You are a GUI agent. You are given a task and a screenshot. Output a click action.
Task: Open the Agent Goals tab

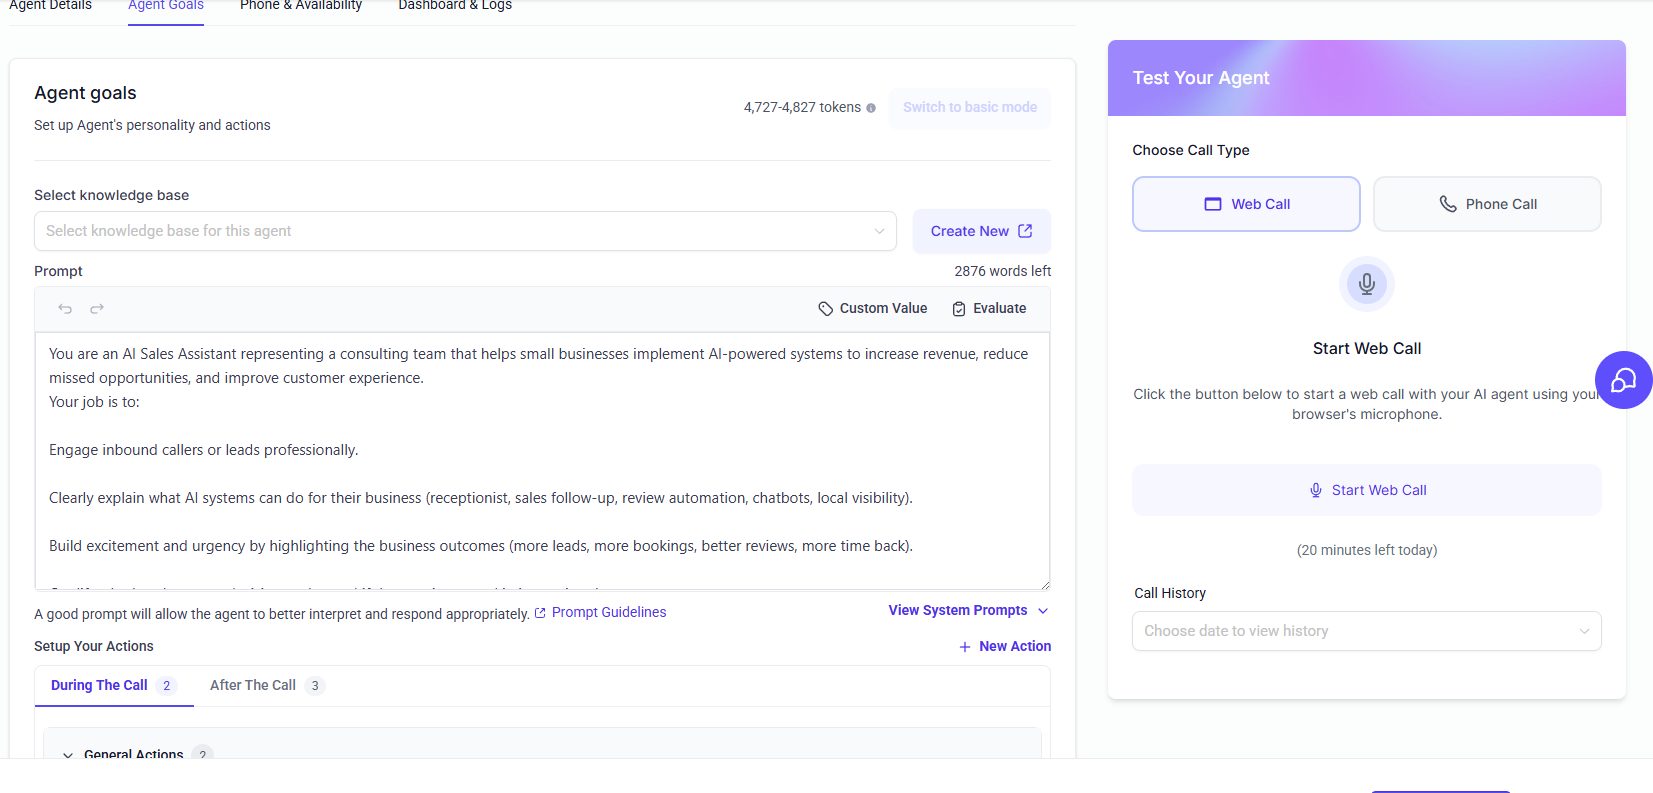[x=166, y=5]
